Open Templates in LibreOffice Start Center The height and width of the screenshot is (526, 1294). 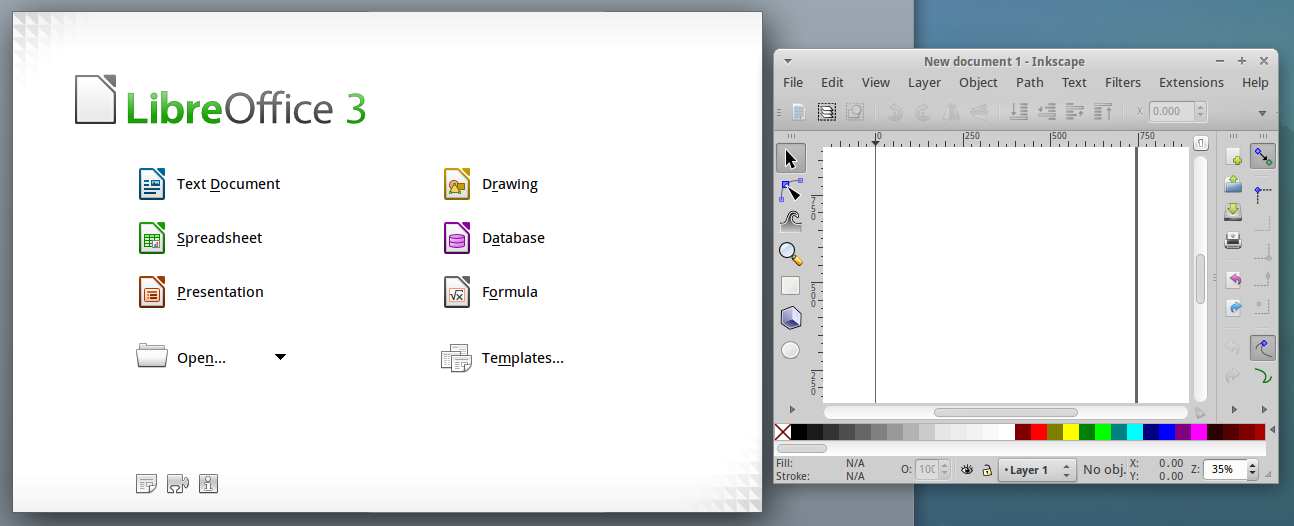pyautogui.click(x=503, y=357)
